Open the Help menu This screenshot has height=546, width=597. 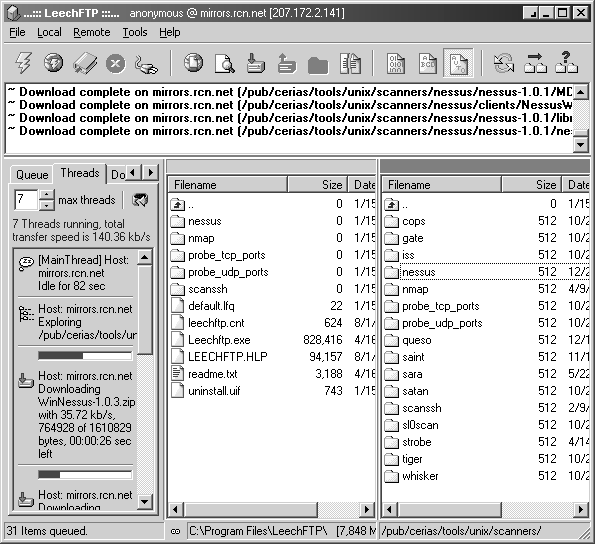coord(169,32)
